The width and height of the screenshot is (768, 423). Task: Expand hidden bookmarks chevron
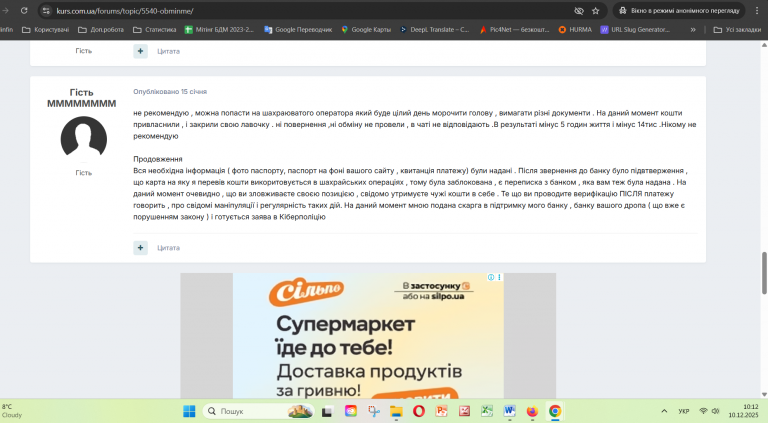coord(693,29)
